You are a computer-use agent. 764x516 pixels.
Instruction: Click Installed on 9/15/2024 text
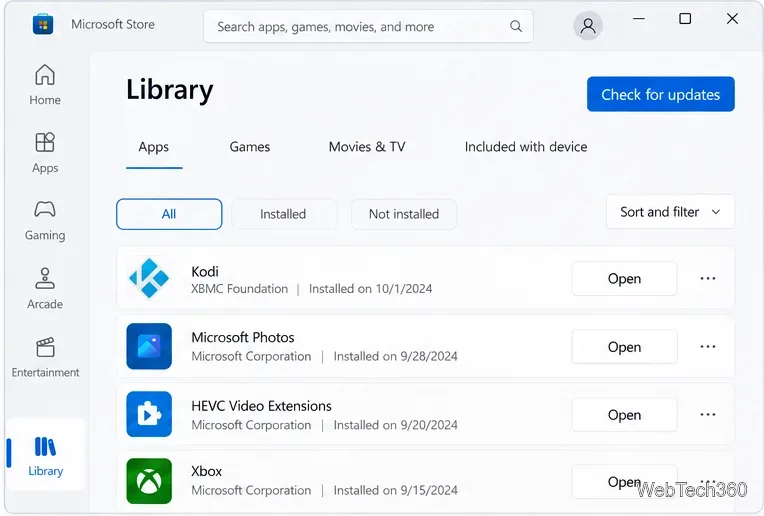(x=395, y=490)
